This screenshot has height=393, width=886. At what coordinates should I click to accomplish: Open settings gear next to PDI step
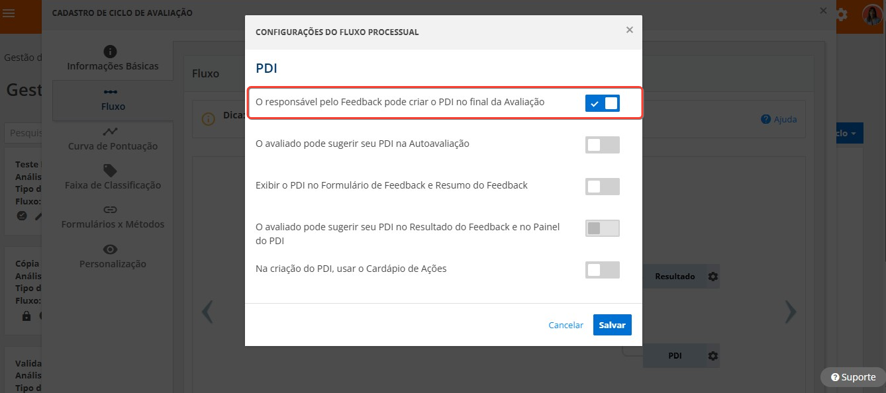click(713, 356)
